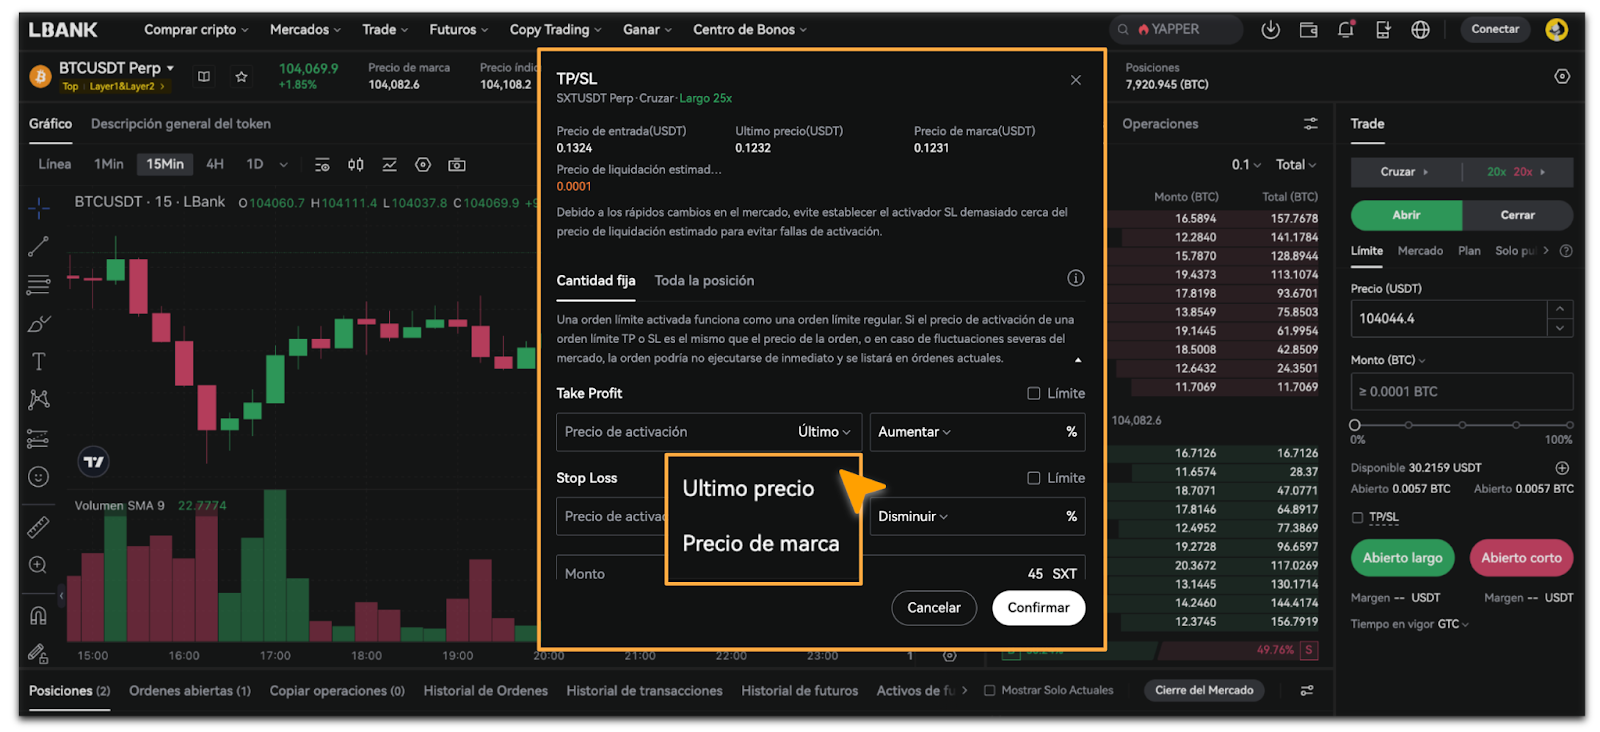
Task: Select the 4H timeframe
Action: 215,164
